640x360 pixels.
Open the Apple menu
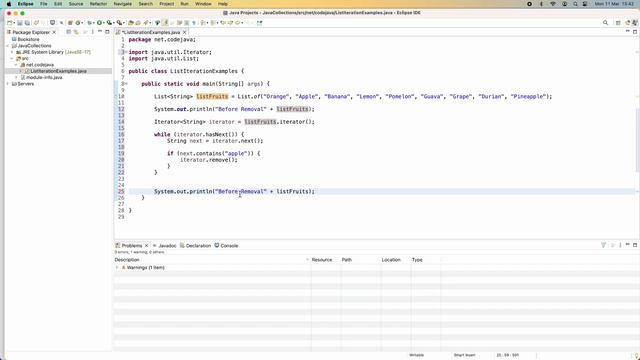pos(9,4)
